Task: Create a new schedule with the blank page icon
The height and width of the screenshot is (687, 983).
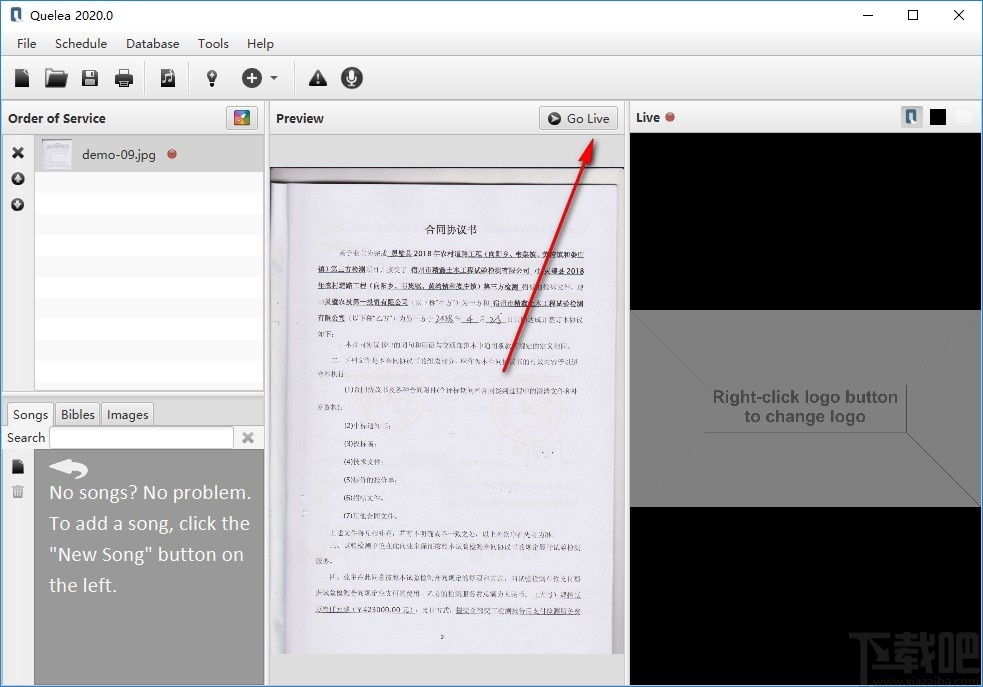Action: pos(21,77)
